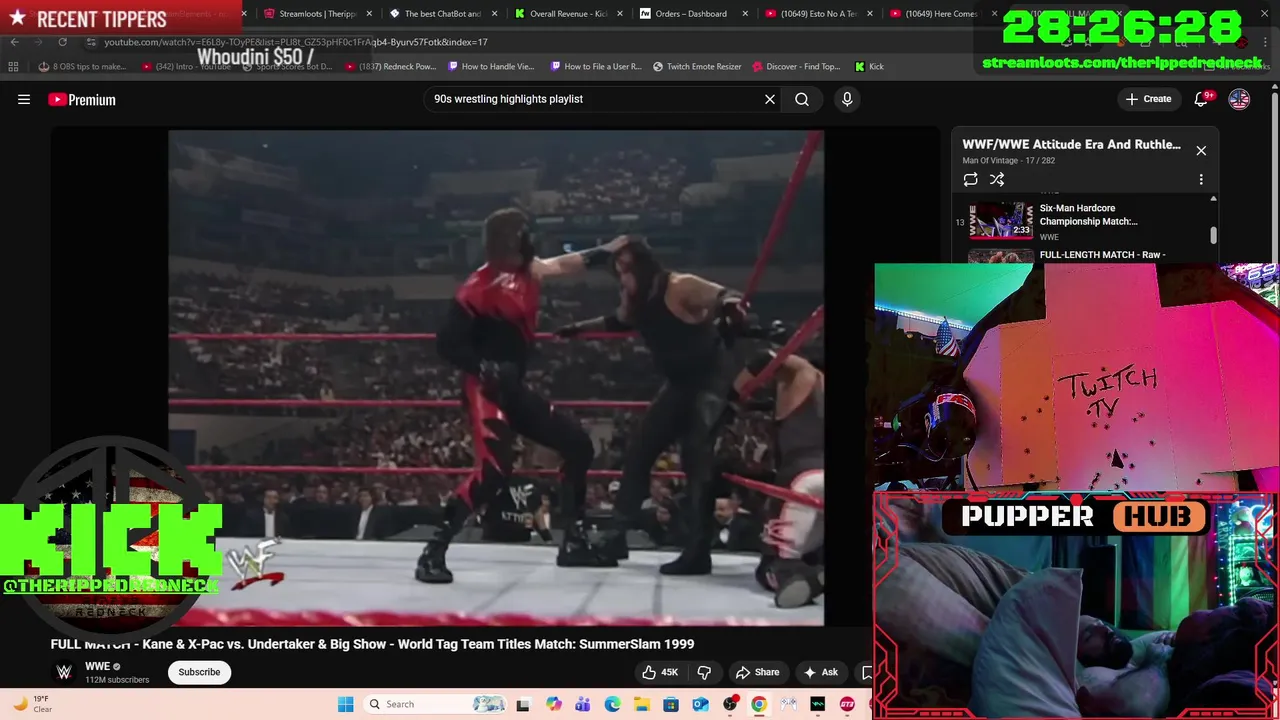Open Microsoft Store on taskbar
1280x720 pixels.
point(671,704)
